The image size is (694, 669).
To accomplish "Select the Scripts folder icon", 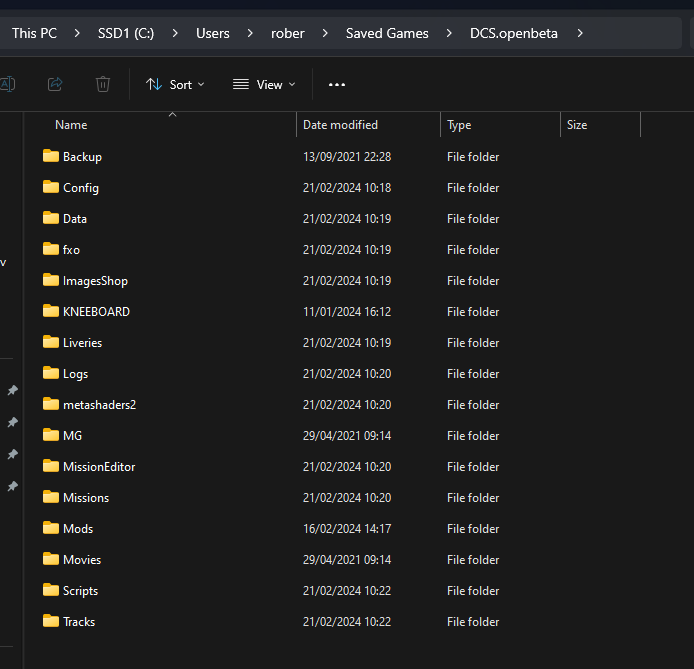I will tap(50, 590).
